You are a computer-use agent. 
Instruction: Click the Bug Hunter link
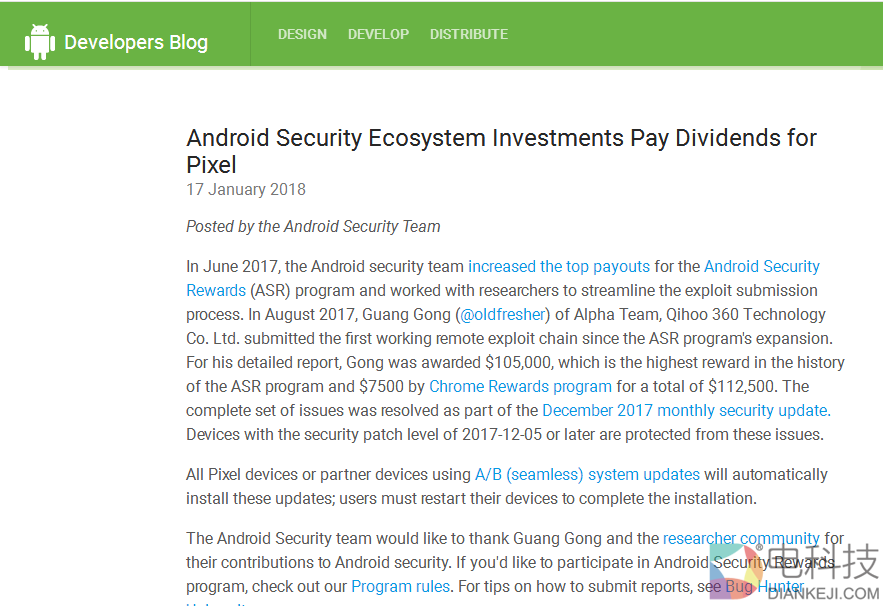coord(765,586)
